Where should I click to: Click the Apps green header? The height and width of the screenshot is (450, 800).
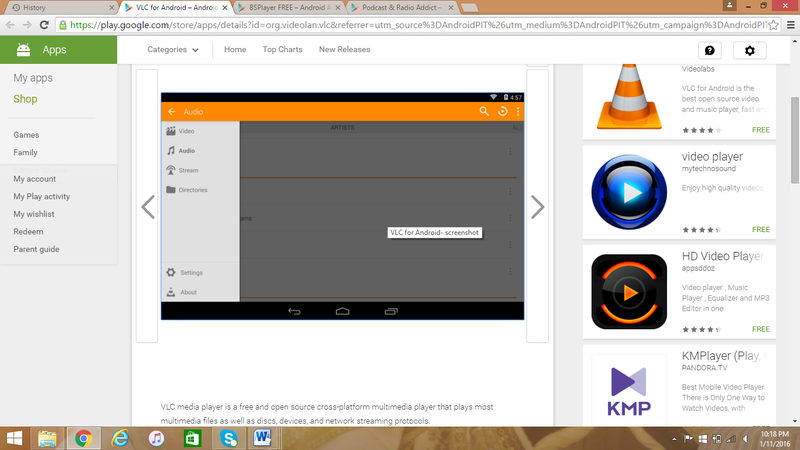click(58, 49)
